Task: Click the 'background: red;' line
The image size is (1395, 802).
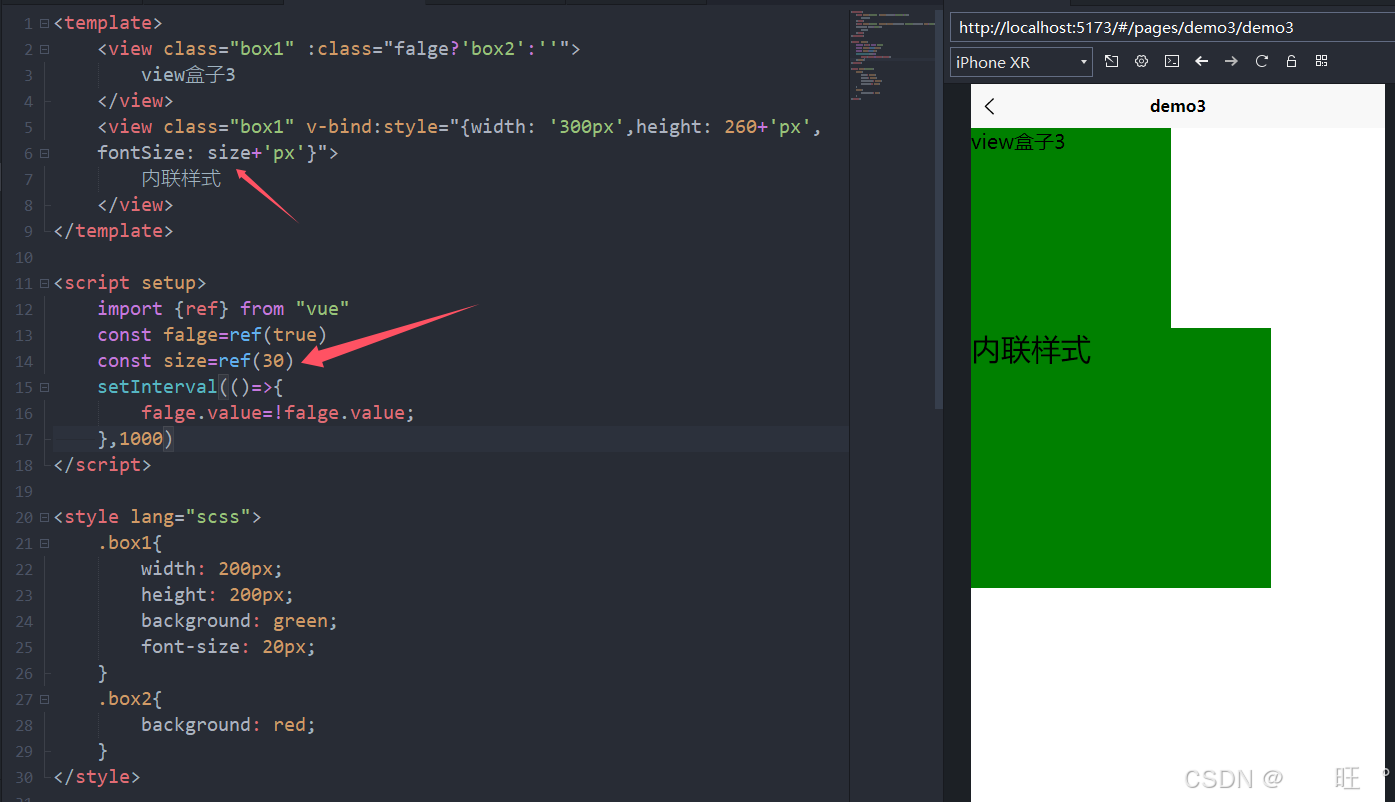Action: tap(229, 725)
